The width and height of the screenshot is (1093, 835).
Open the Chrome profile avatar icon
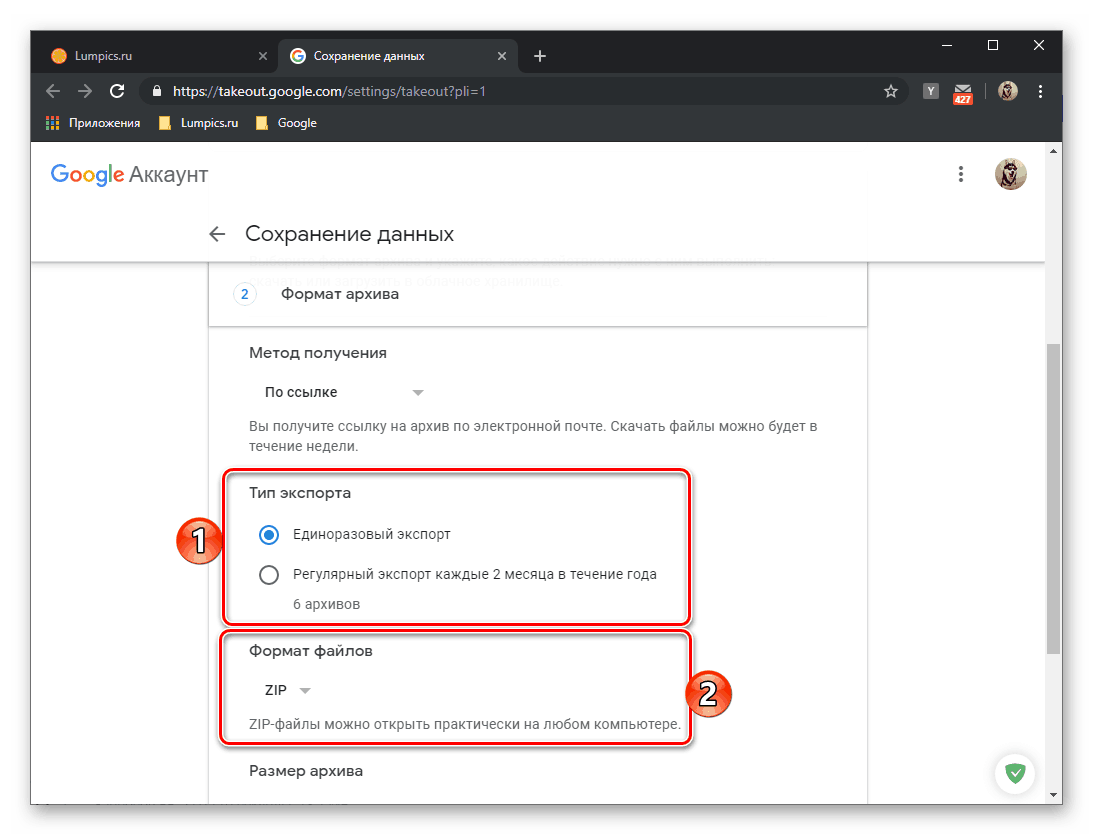pyautogui.click(x=1007, y=90)
